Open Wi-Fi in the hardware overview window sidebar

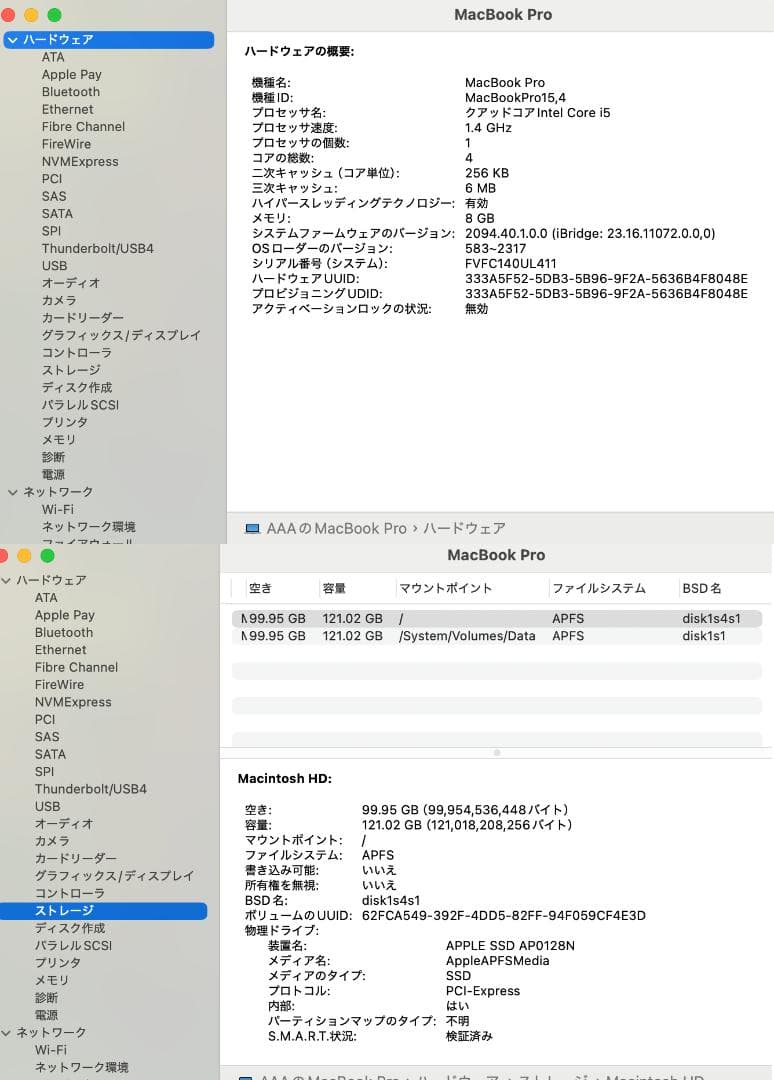tap(58, 509)
